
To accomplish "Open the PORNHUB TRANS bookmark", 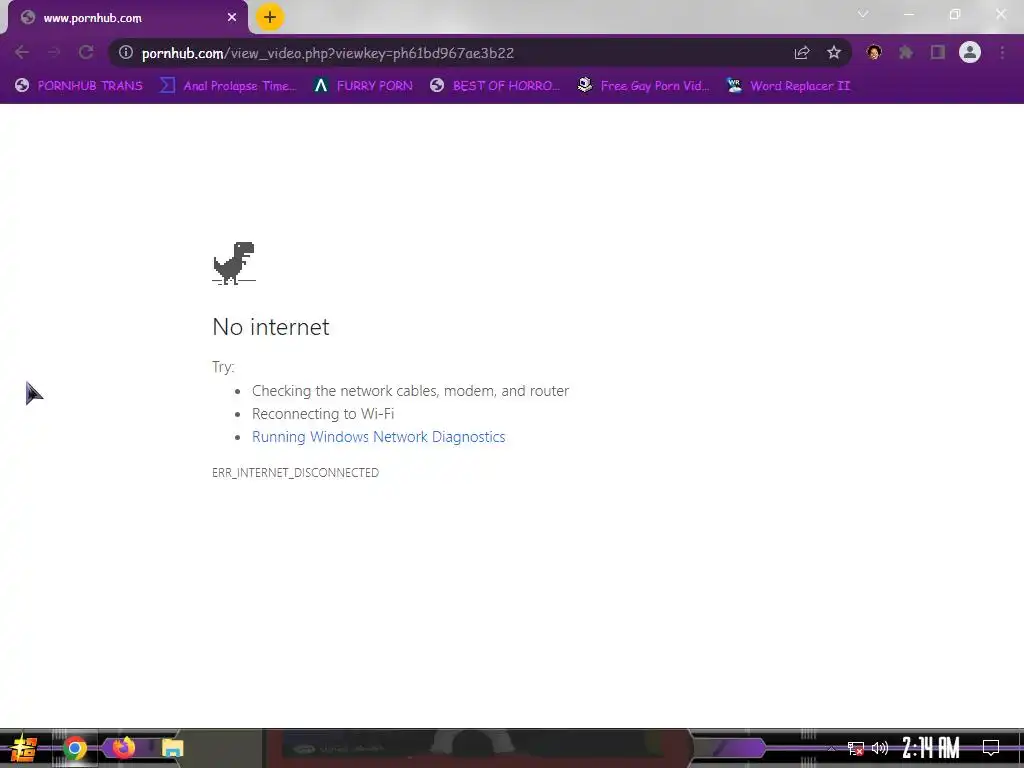I will pyautogui.click(x=79, y=86).
